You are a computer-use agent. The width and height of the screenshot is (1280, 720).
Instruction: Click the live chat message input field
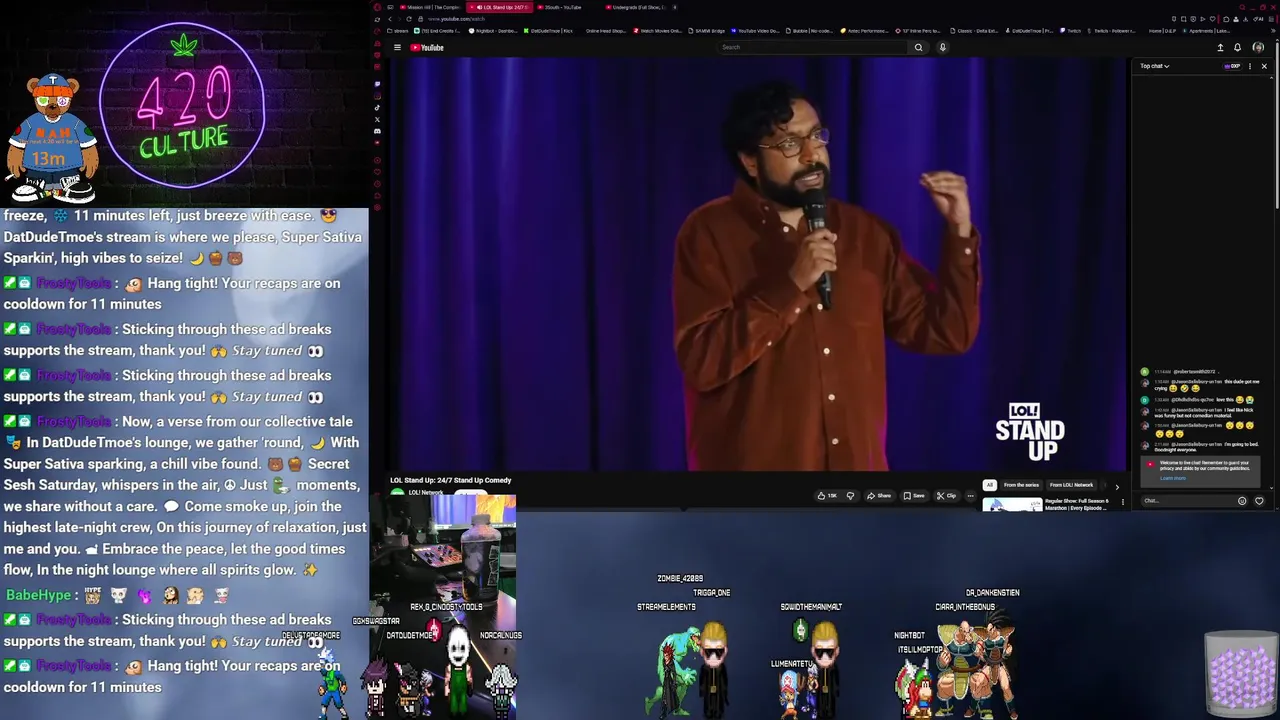(x=1188, y=501)
